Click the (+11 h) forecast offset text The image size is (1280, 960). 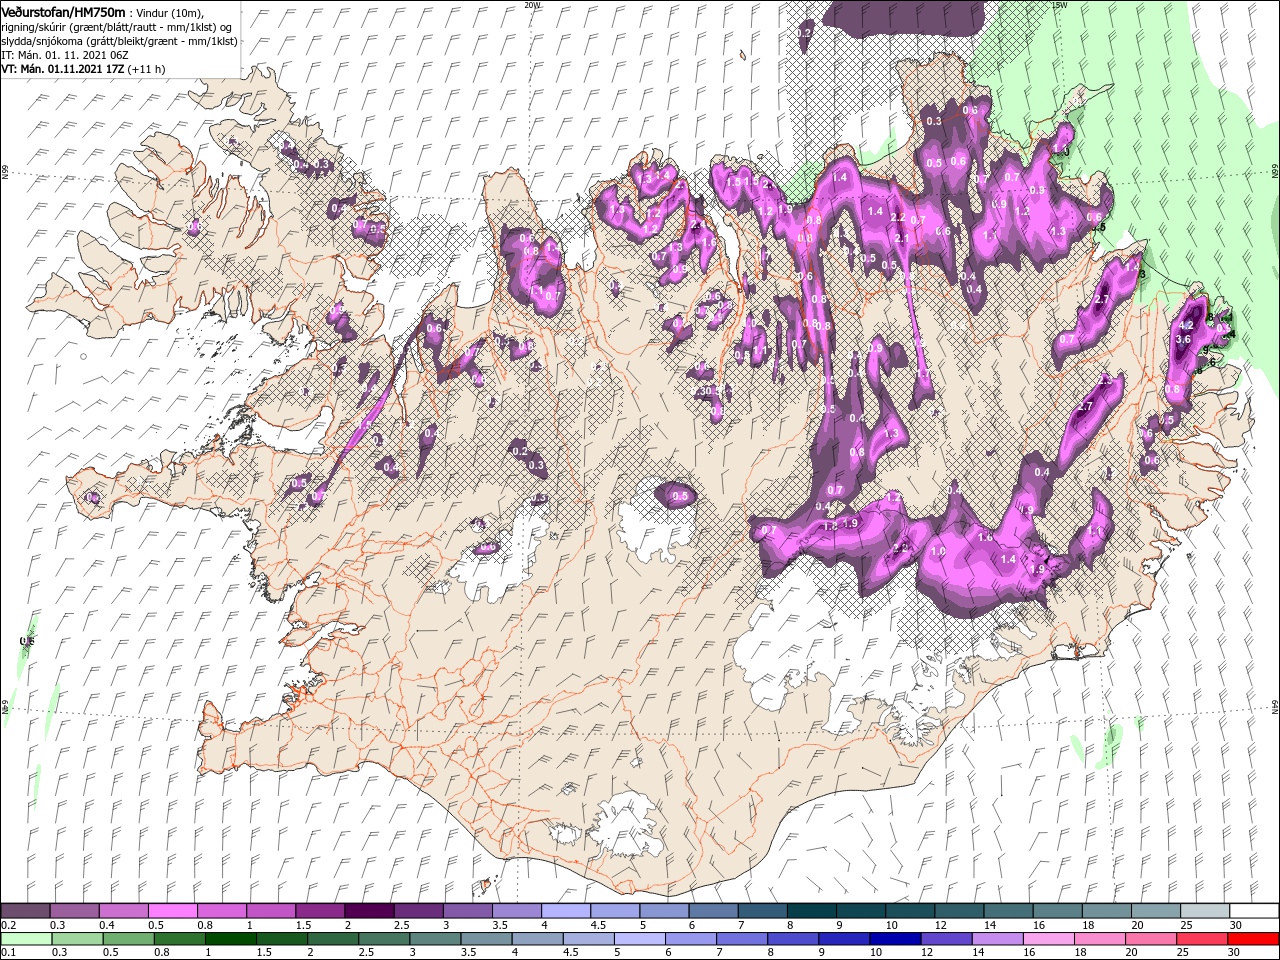tap(147, 69)
